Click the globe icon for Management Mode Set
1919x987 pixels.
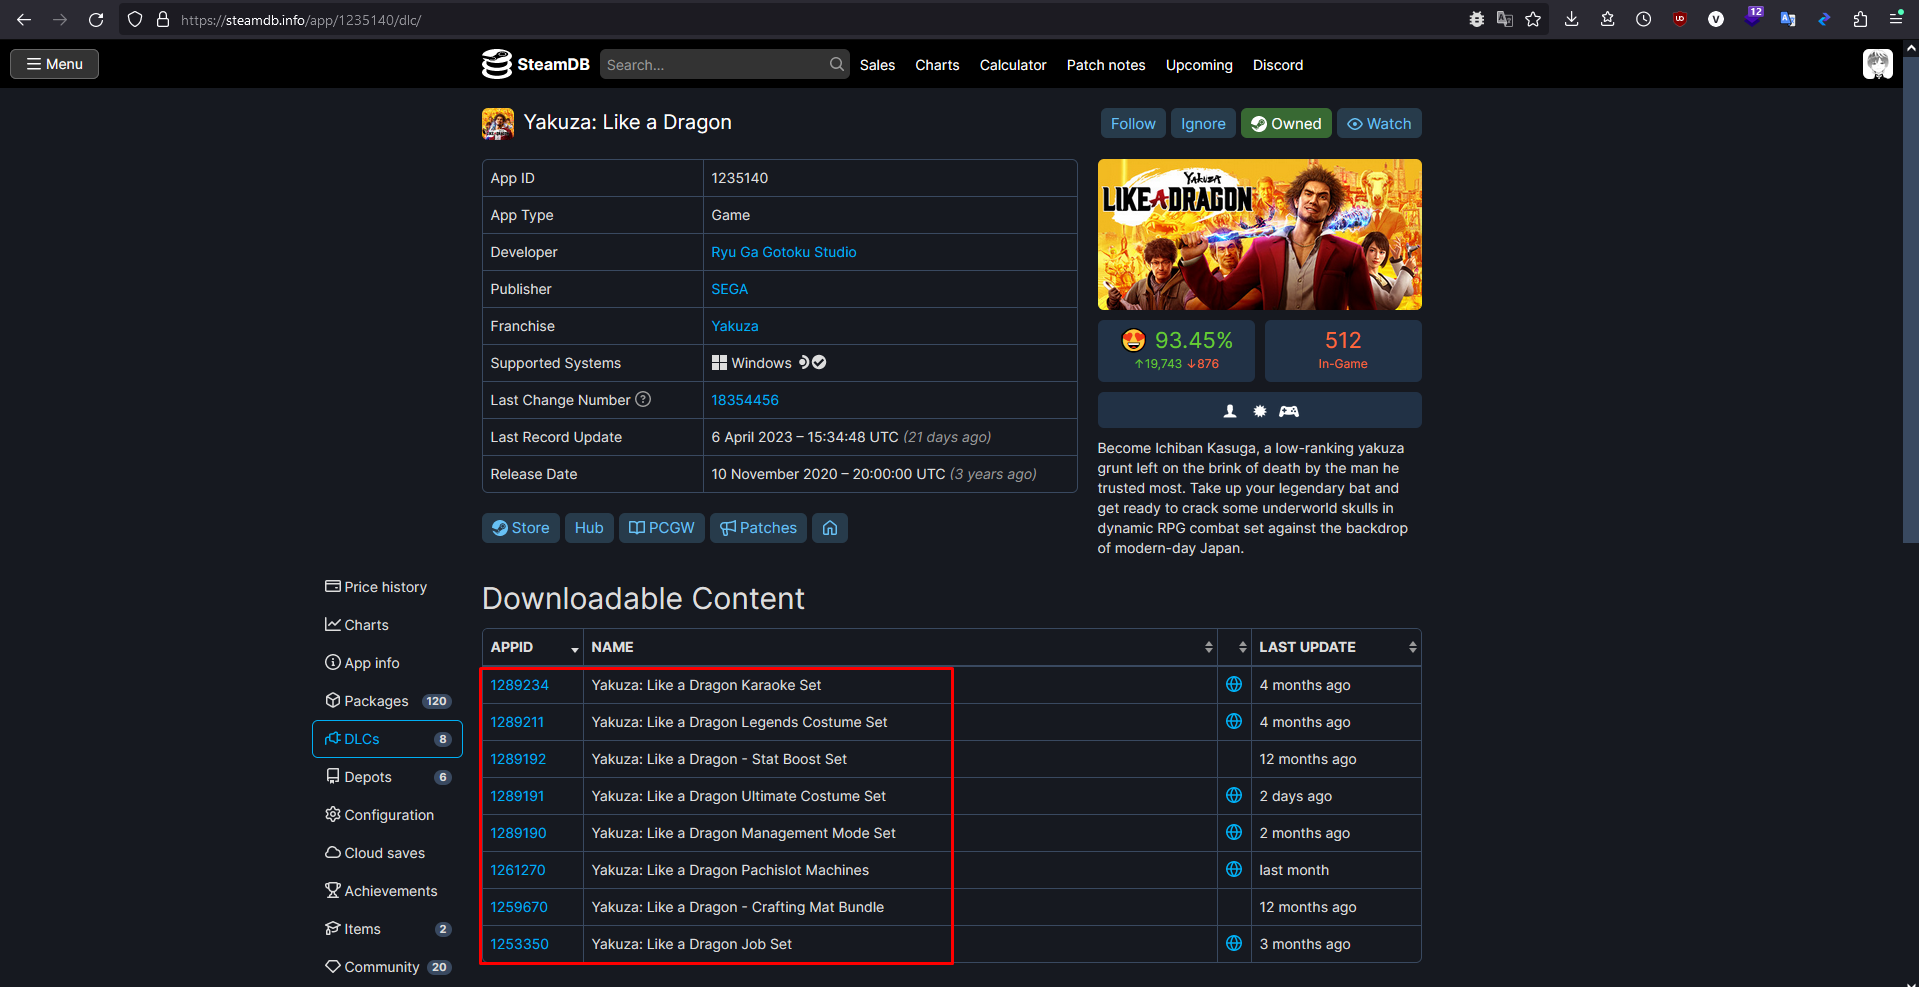tap(1234, 833)
